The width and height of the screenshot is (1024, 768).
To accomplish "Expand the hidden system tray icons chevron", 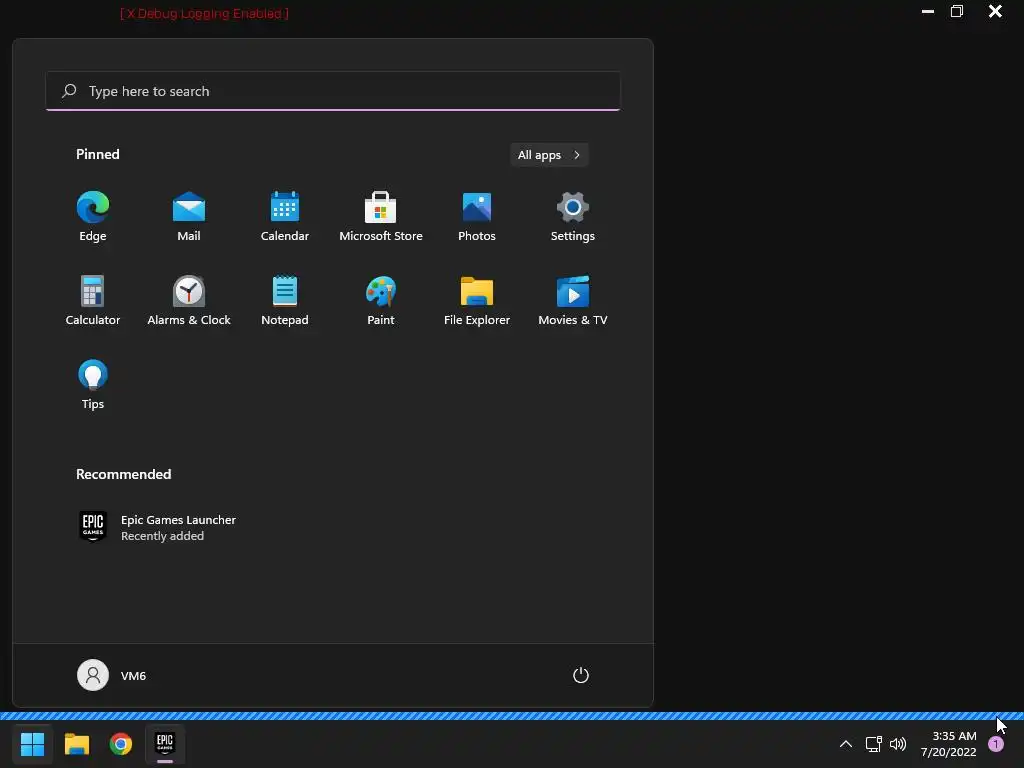I will click(846, 744).
